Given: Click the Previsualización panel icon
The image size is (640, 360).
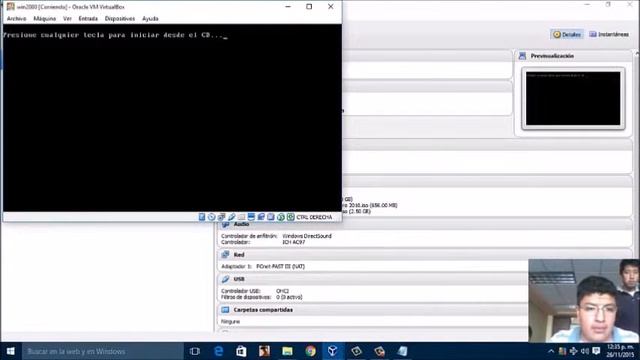Looking at the screenshot, I should click(522, 56).
